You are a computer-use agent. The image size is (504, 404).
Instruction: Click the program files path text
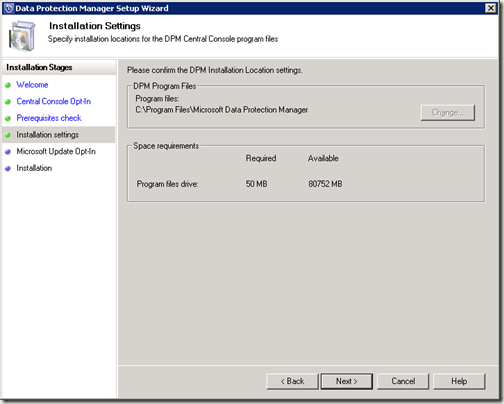tap(222, 110)
